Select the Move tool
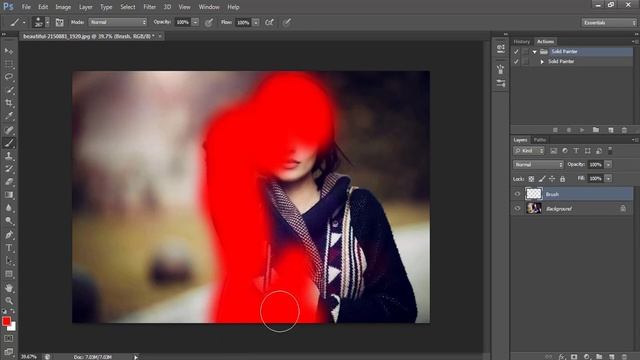Viewport: 640px width, 360px height. [x=9, y=51]
